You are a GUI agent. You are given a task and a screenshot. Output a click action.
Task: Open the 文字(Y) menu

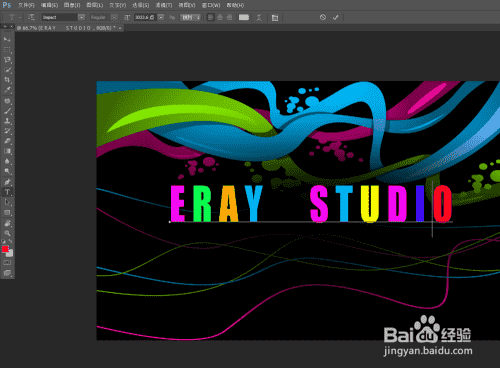click(118, 5)
